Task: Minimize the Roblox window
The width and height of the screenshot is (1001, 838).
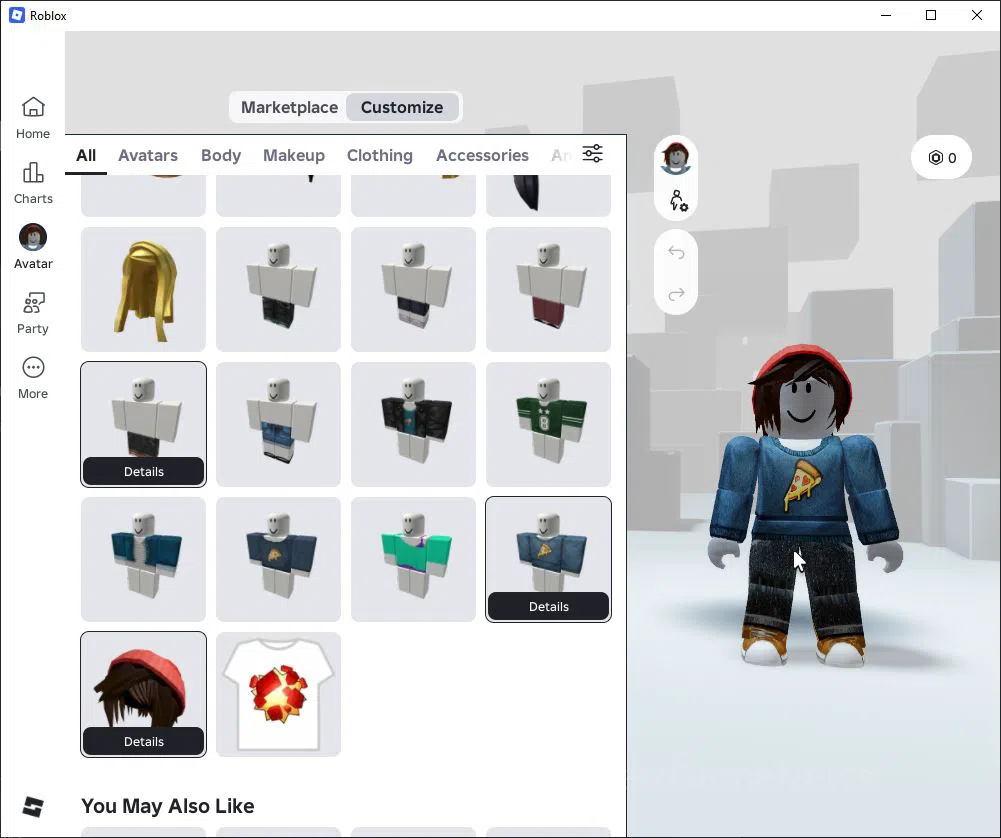Action: pos(885,15)
